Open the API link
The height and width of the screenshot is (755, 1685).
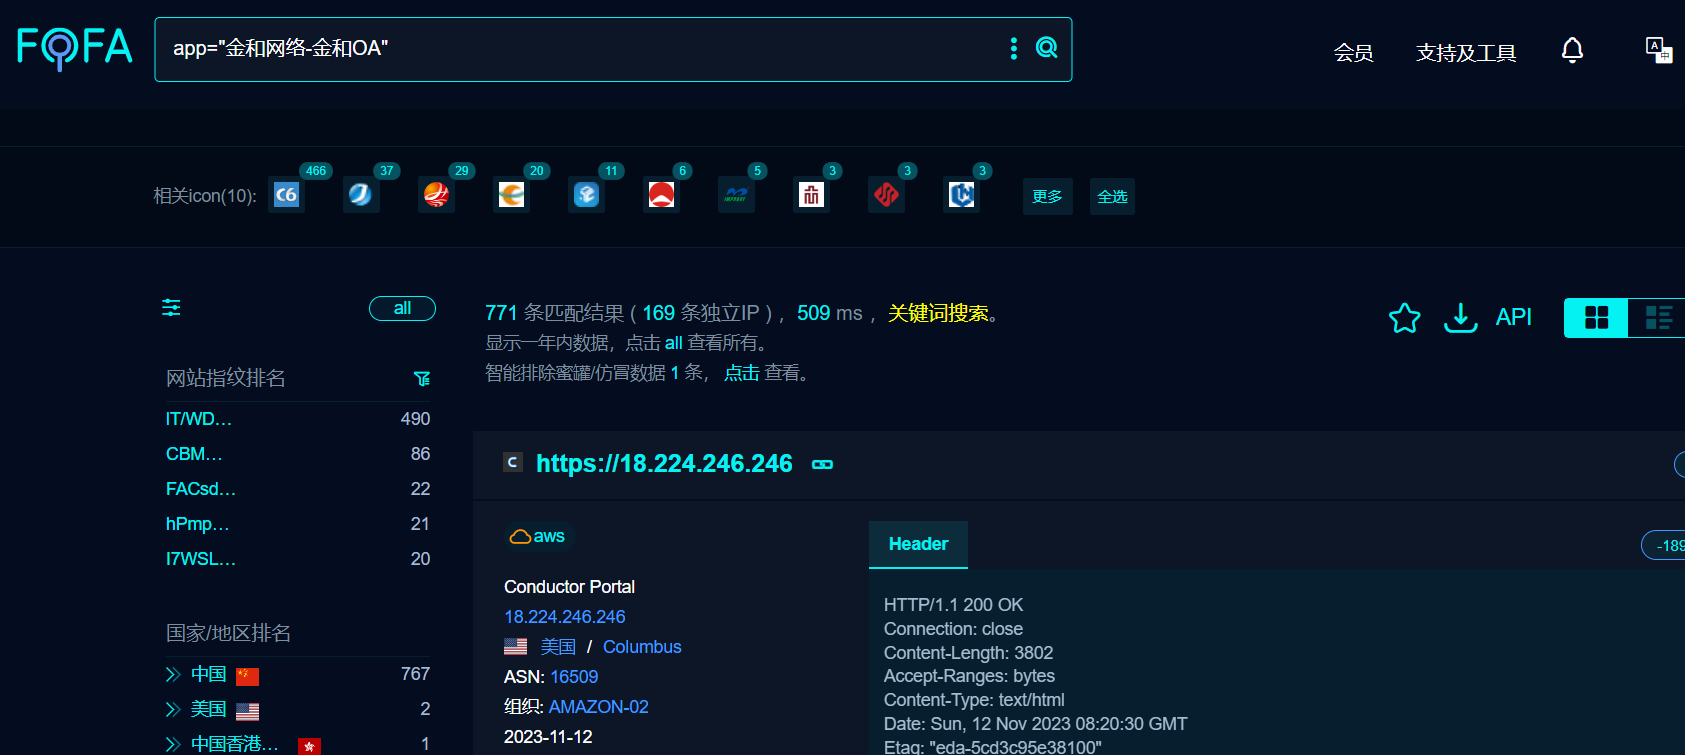coord(1513,317)
